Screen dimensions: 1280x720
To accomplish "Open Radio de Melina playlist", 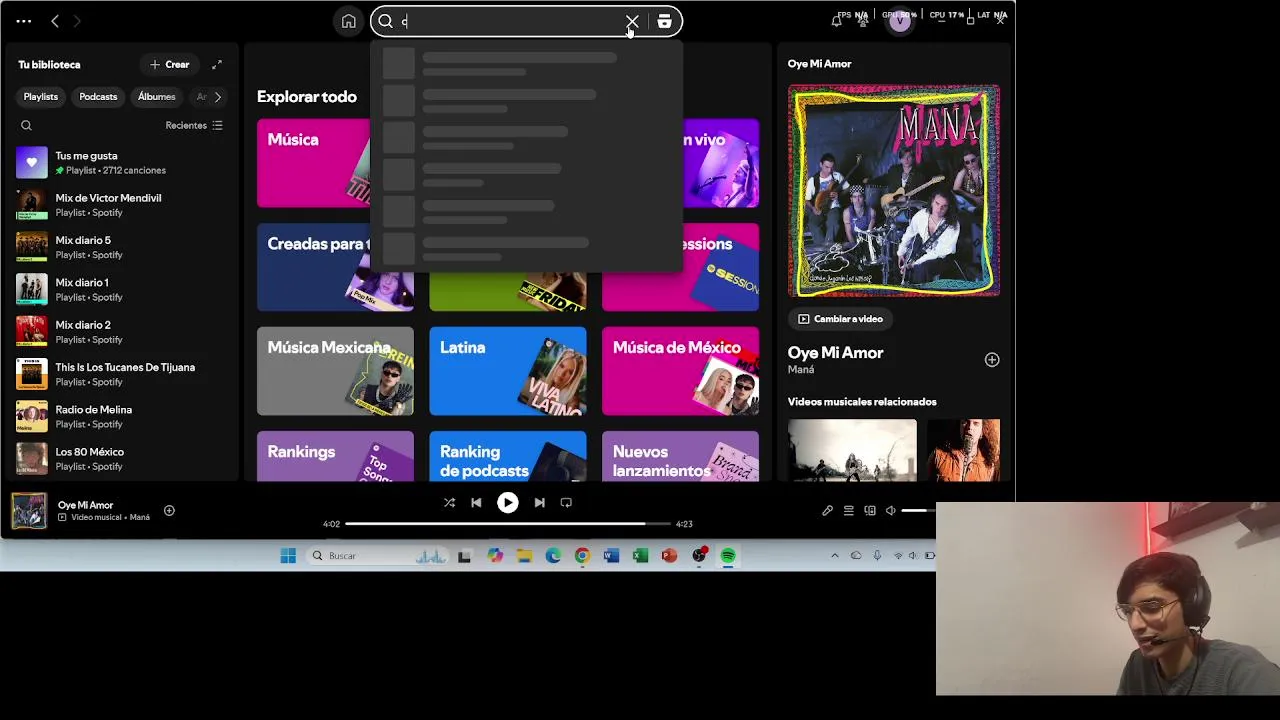I will (x=120, y=416).
